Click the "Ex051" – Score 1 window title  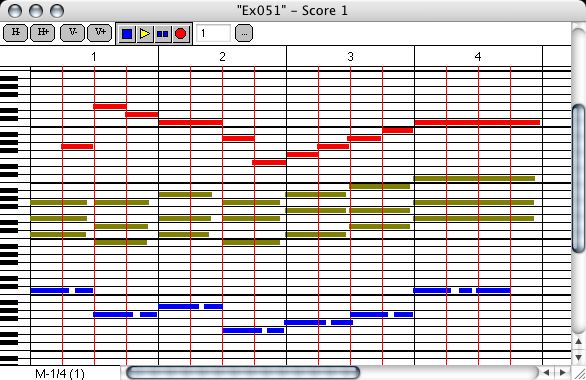coord(293,10)
